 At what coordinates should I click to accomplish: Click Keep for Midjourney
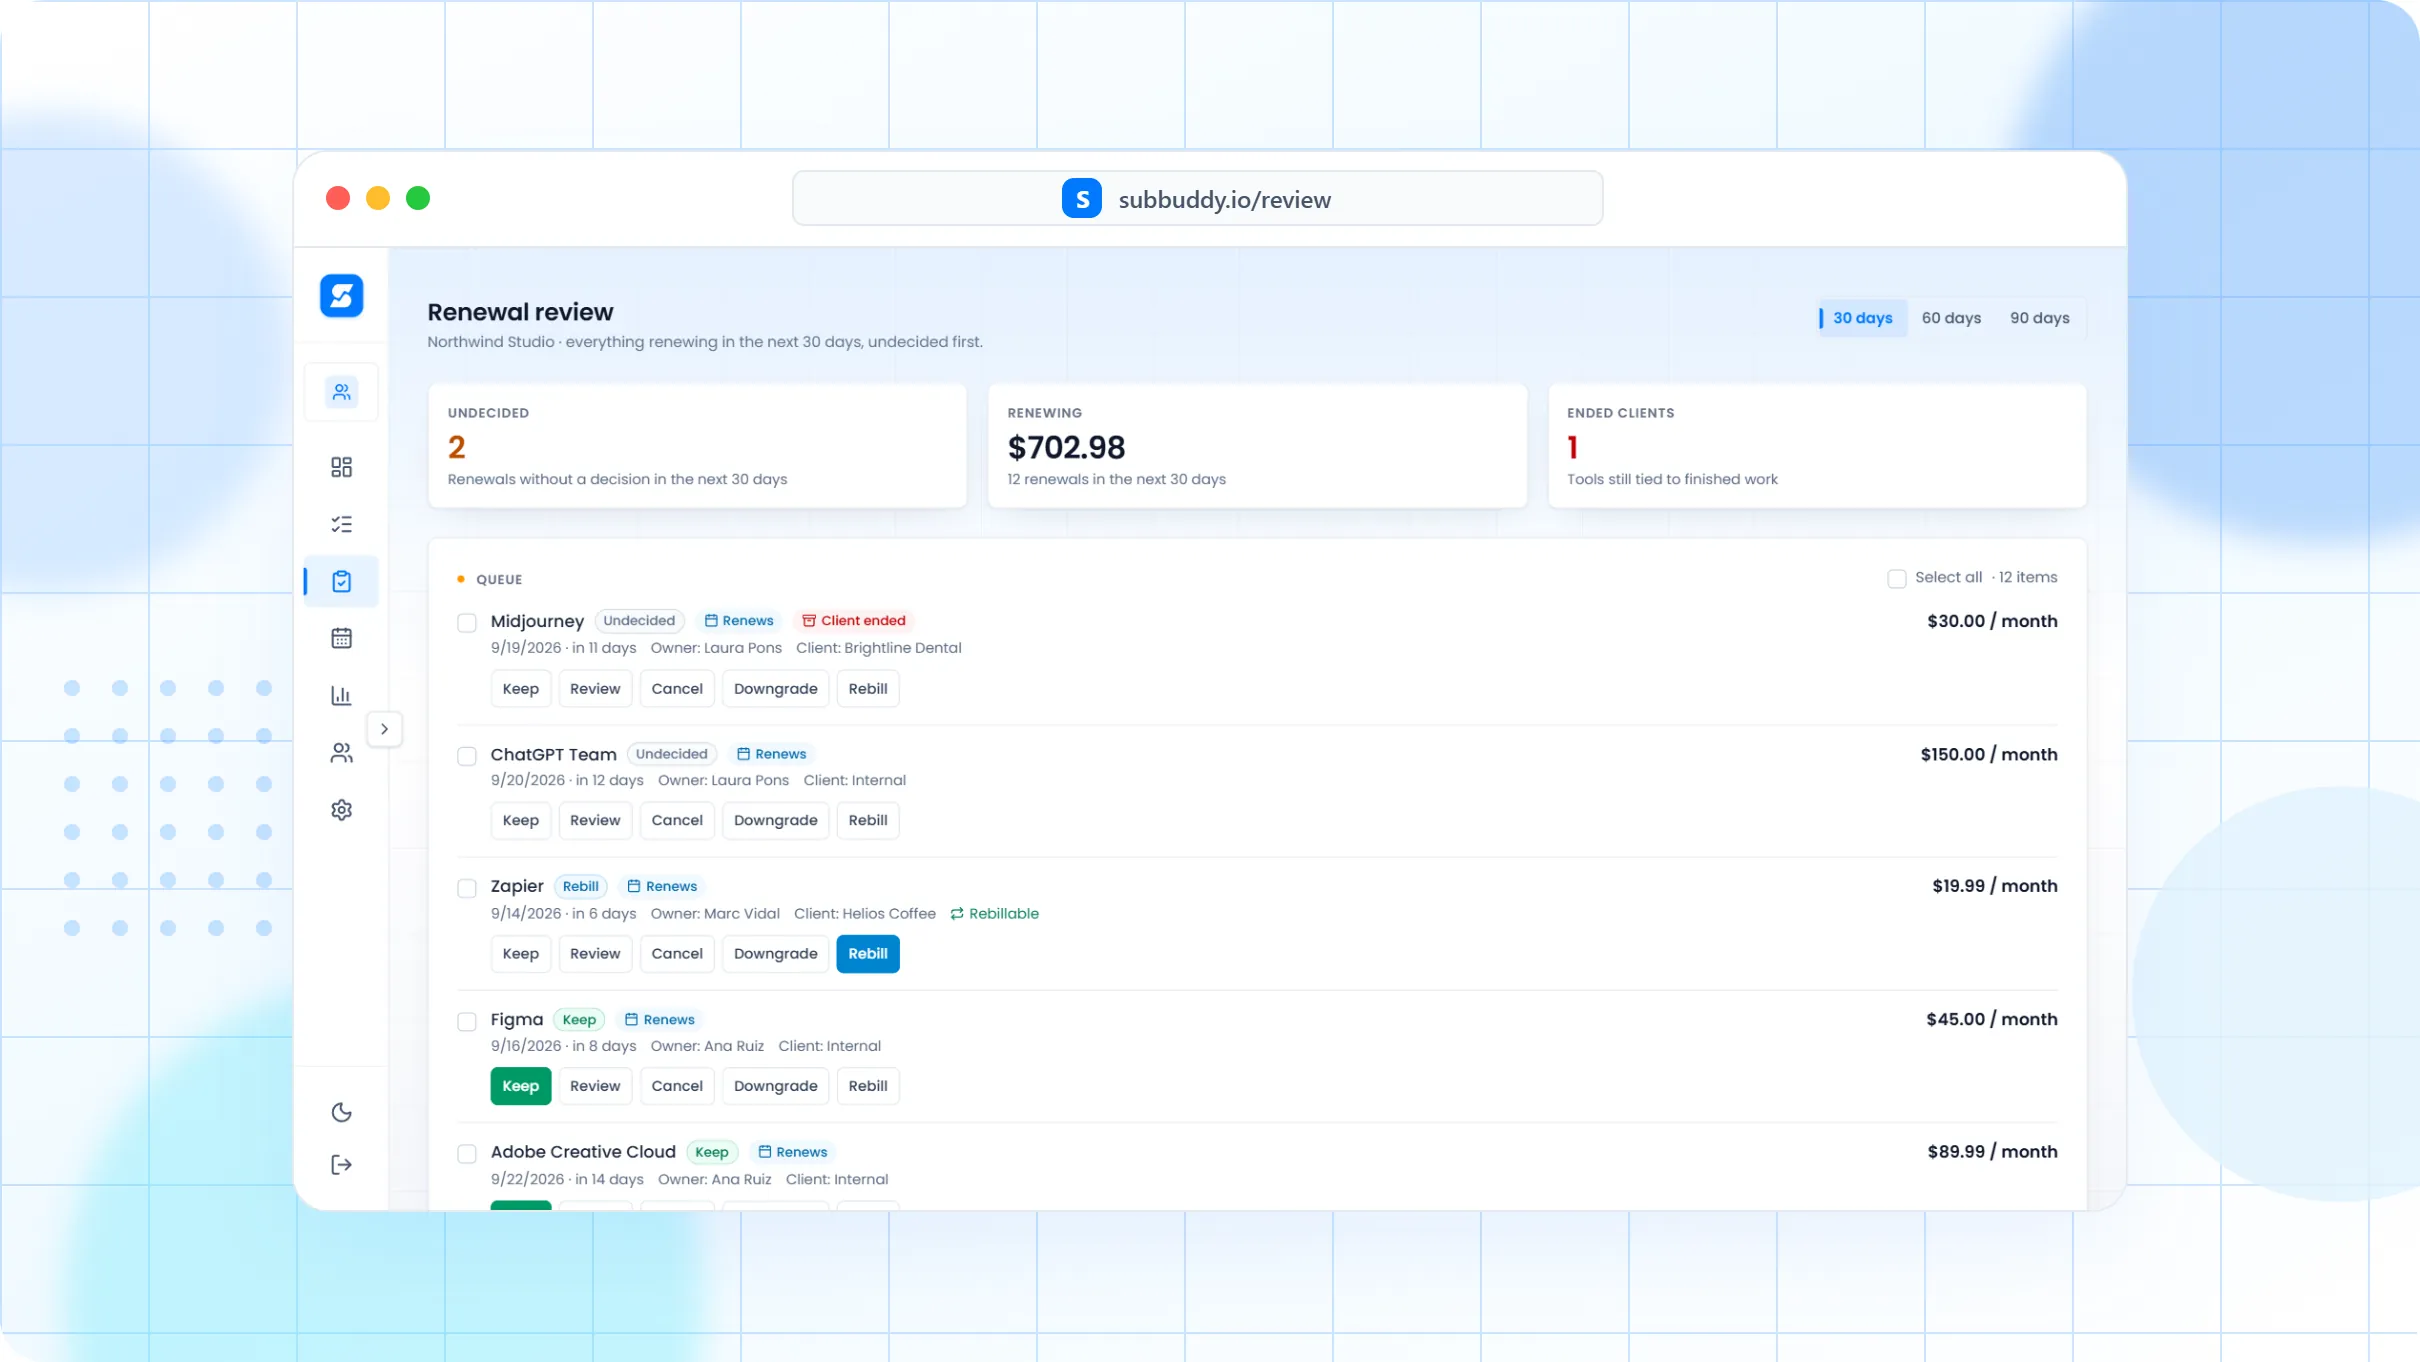tap(521, 689)
